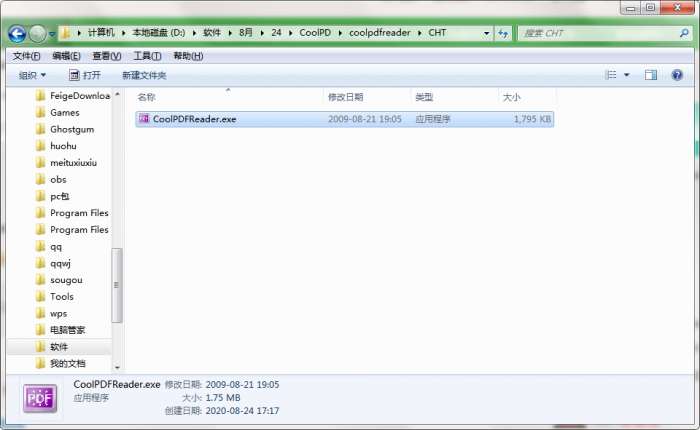Open the 帮助(H) menu

[188, 56]
